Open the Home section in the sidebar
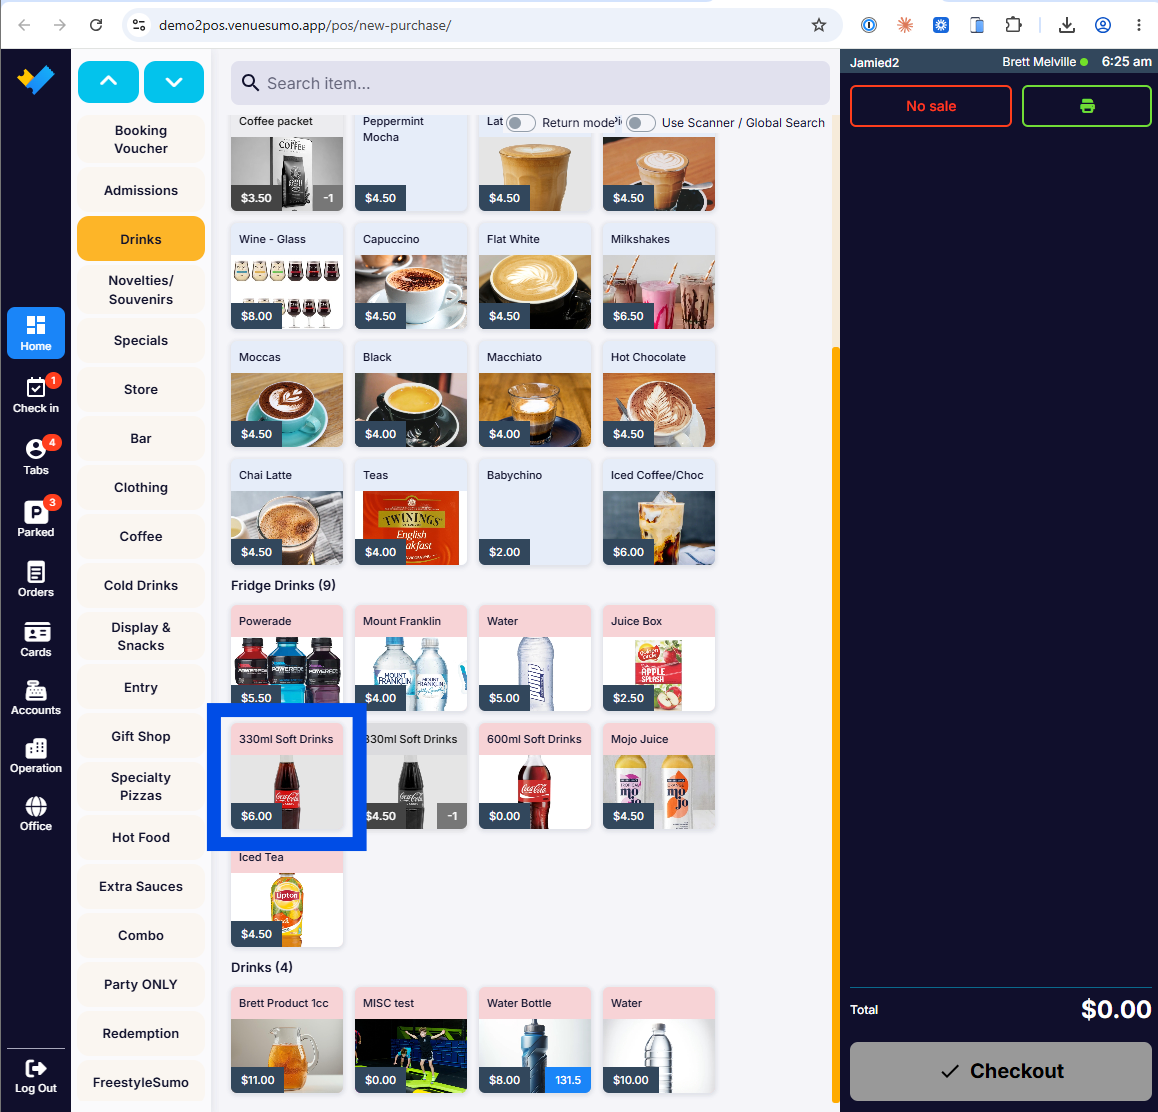Screen dimensions: 1158x1112 coord(35,333)
